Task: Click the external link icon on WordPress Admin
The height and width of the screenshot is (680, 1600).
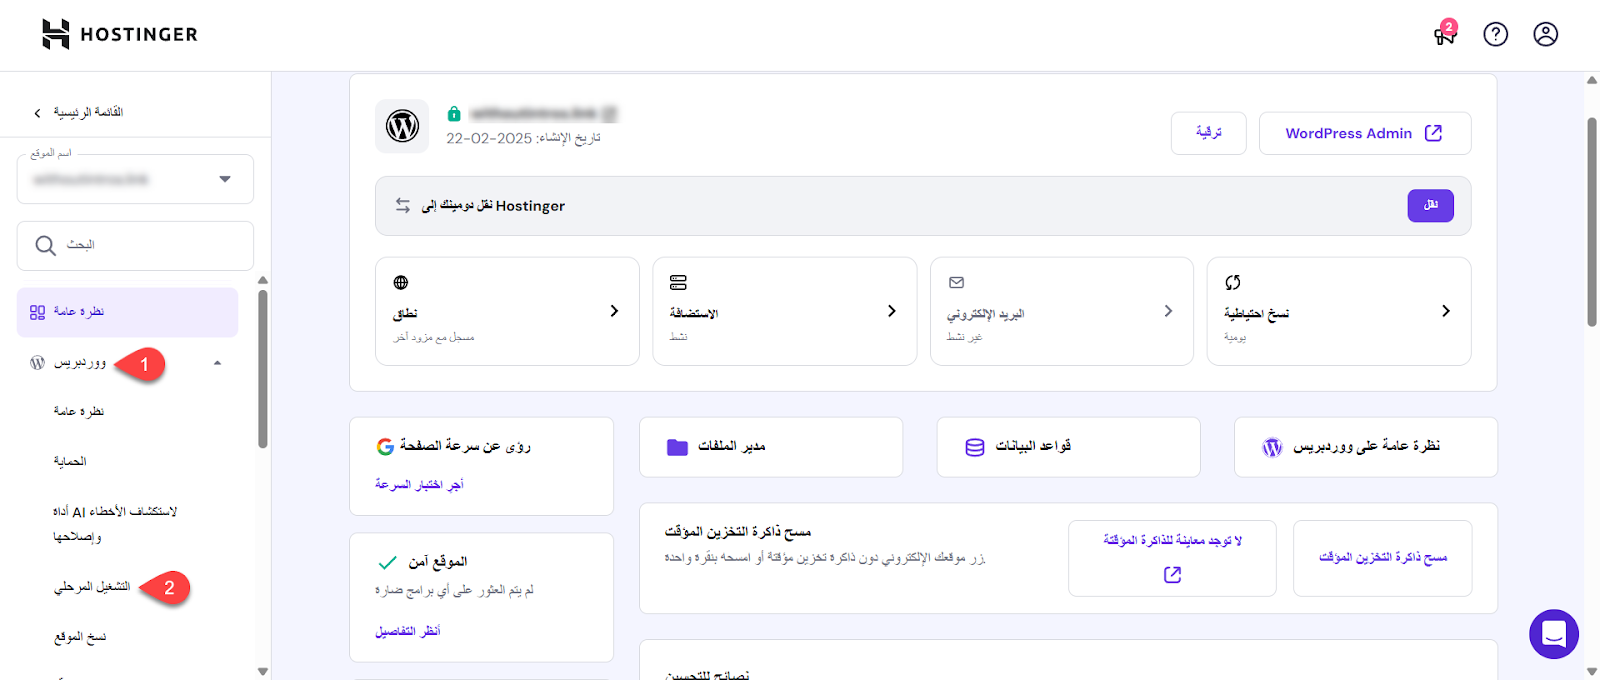Action: click(x=1433, y=133)
